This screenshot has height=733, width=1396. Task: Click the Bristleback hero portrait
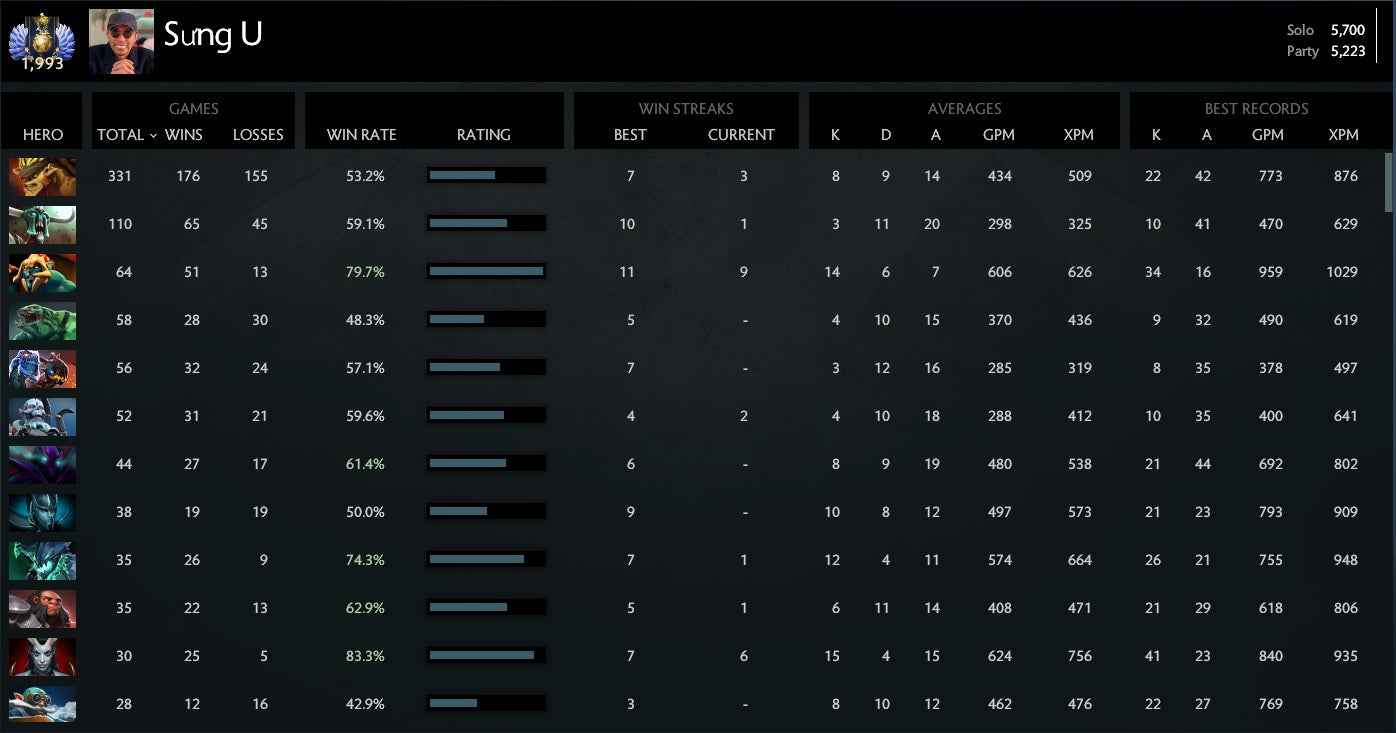point(42,176)
